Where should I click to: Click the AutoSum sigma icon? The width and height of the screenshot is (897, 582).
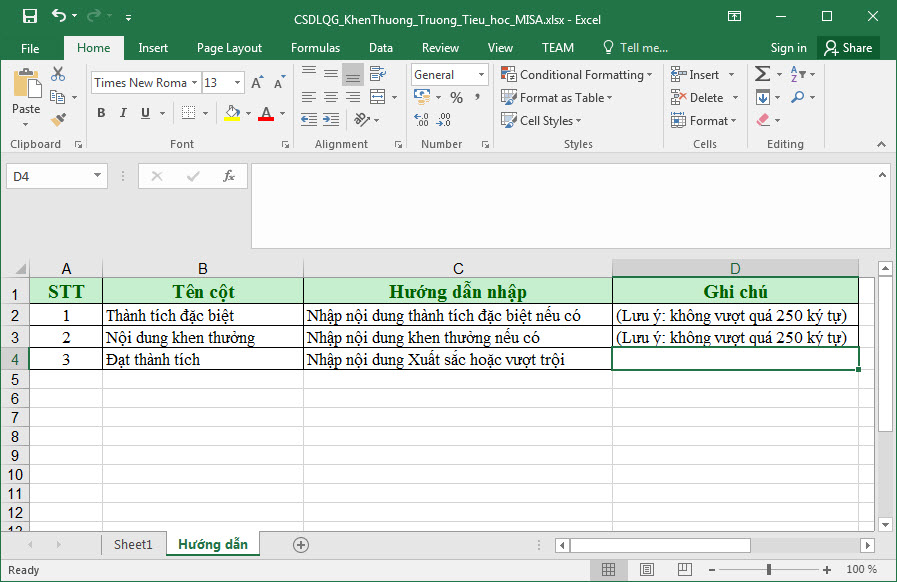click(762, 75)
